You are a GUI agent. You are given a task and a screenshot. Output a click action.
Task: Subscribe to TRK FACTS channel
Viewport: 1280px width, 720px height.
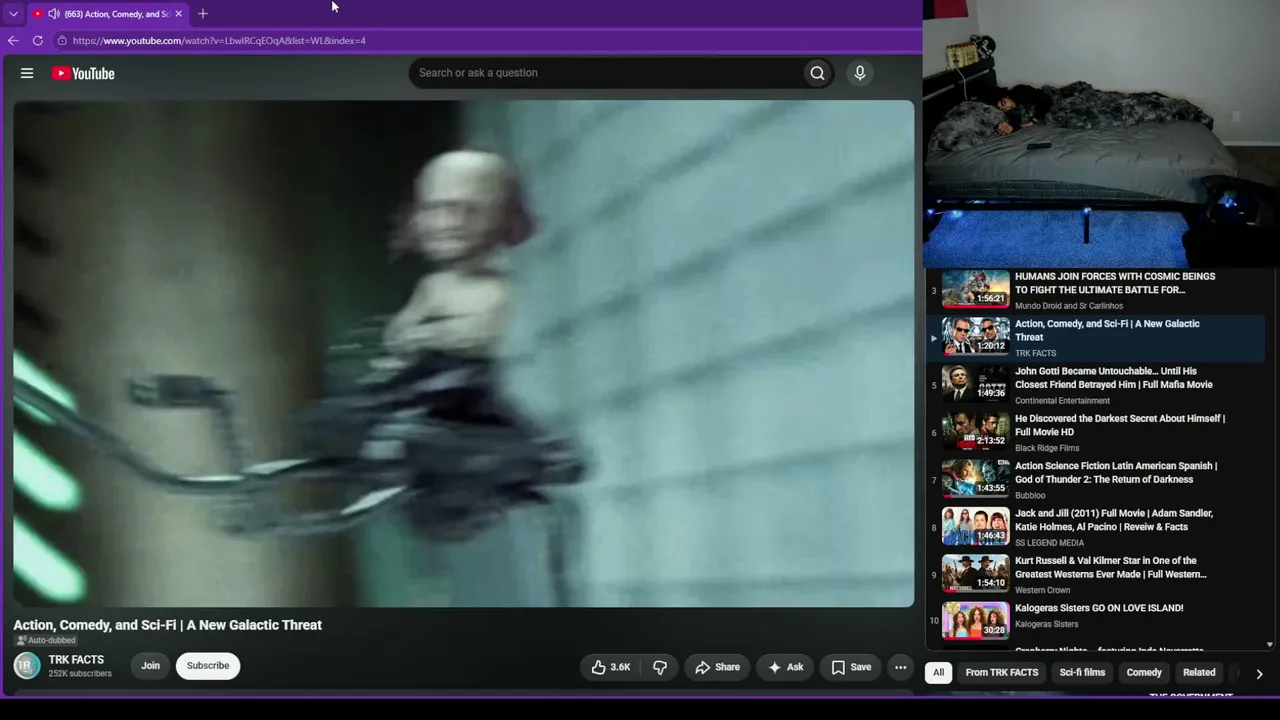pyautogui.click(x=208, y=666)
